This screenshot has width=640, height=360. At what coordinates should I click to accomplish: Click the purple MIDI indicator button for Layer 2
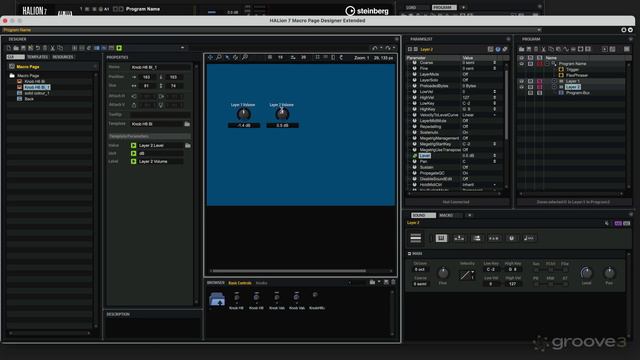coord(618,223)
